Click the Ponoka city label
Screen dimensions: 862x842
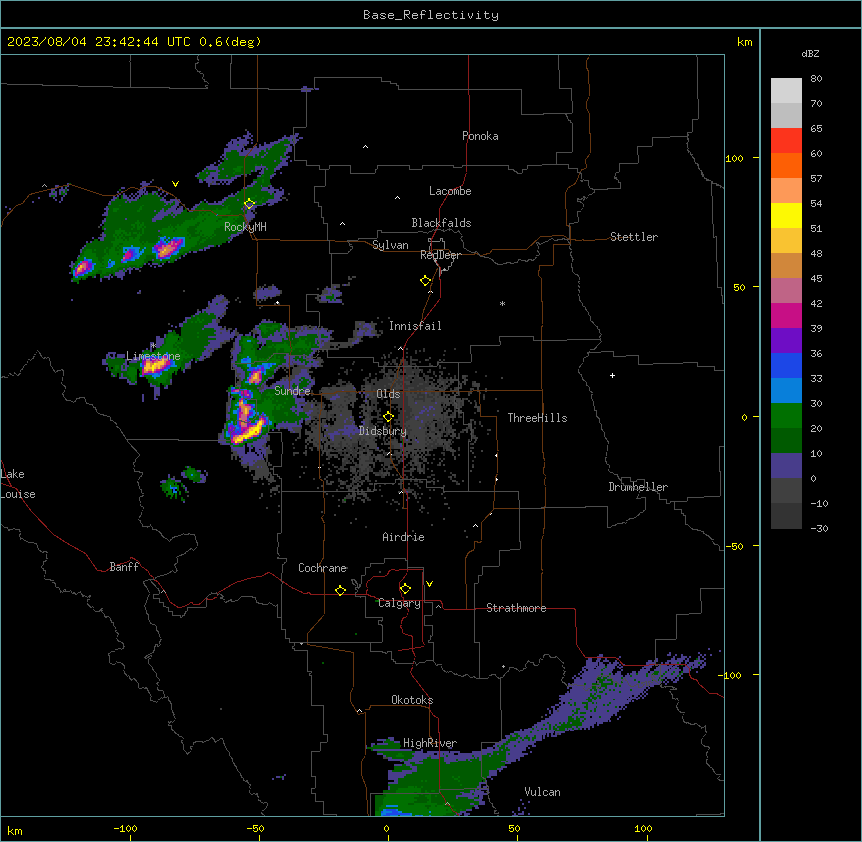(x=480, y=136)
